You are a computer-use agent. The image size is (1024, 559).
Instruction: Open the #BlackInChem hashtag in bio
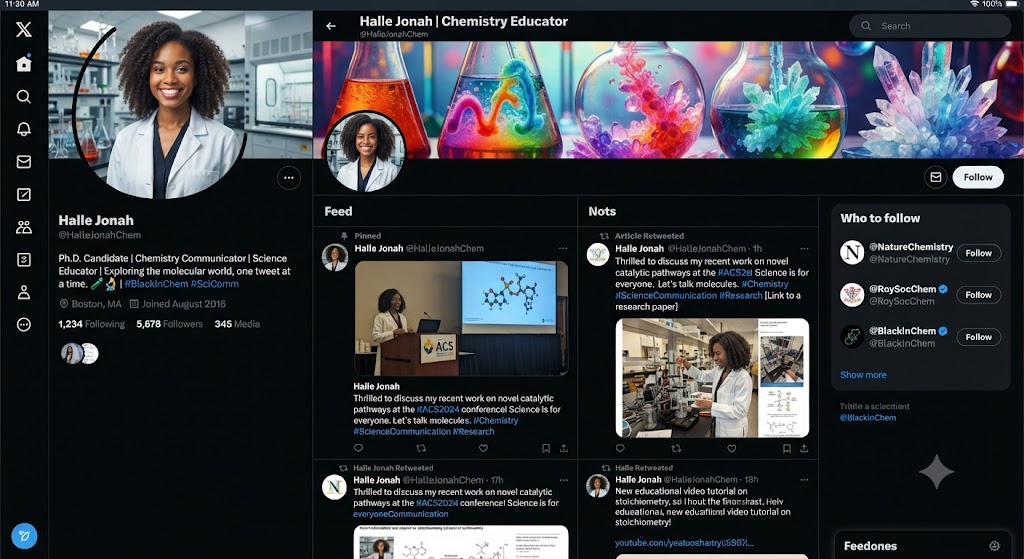coord(156,283)
